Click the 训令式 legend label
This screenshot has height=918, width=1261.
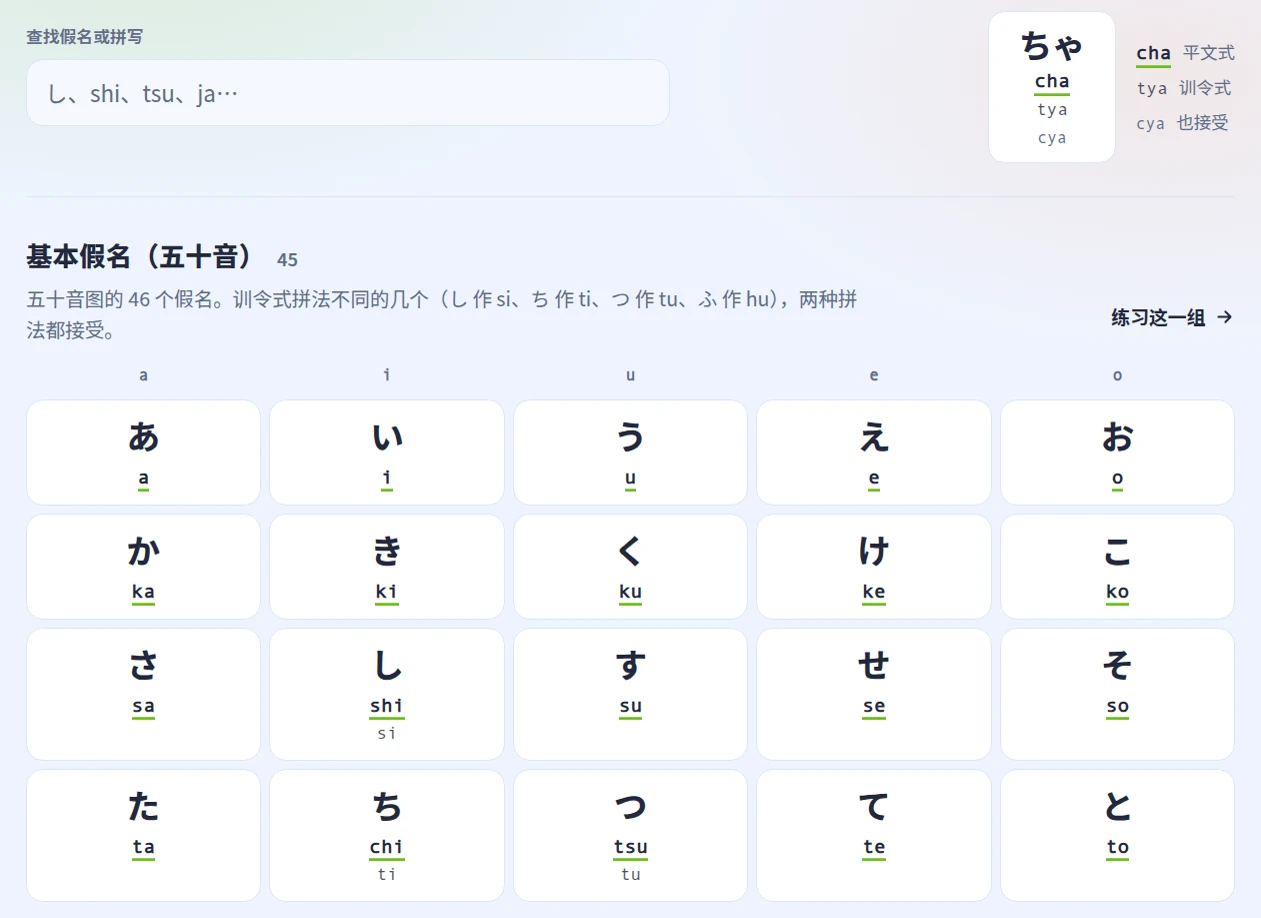coord(1205,88)
